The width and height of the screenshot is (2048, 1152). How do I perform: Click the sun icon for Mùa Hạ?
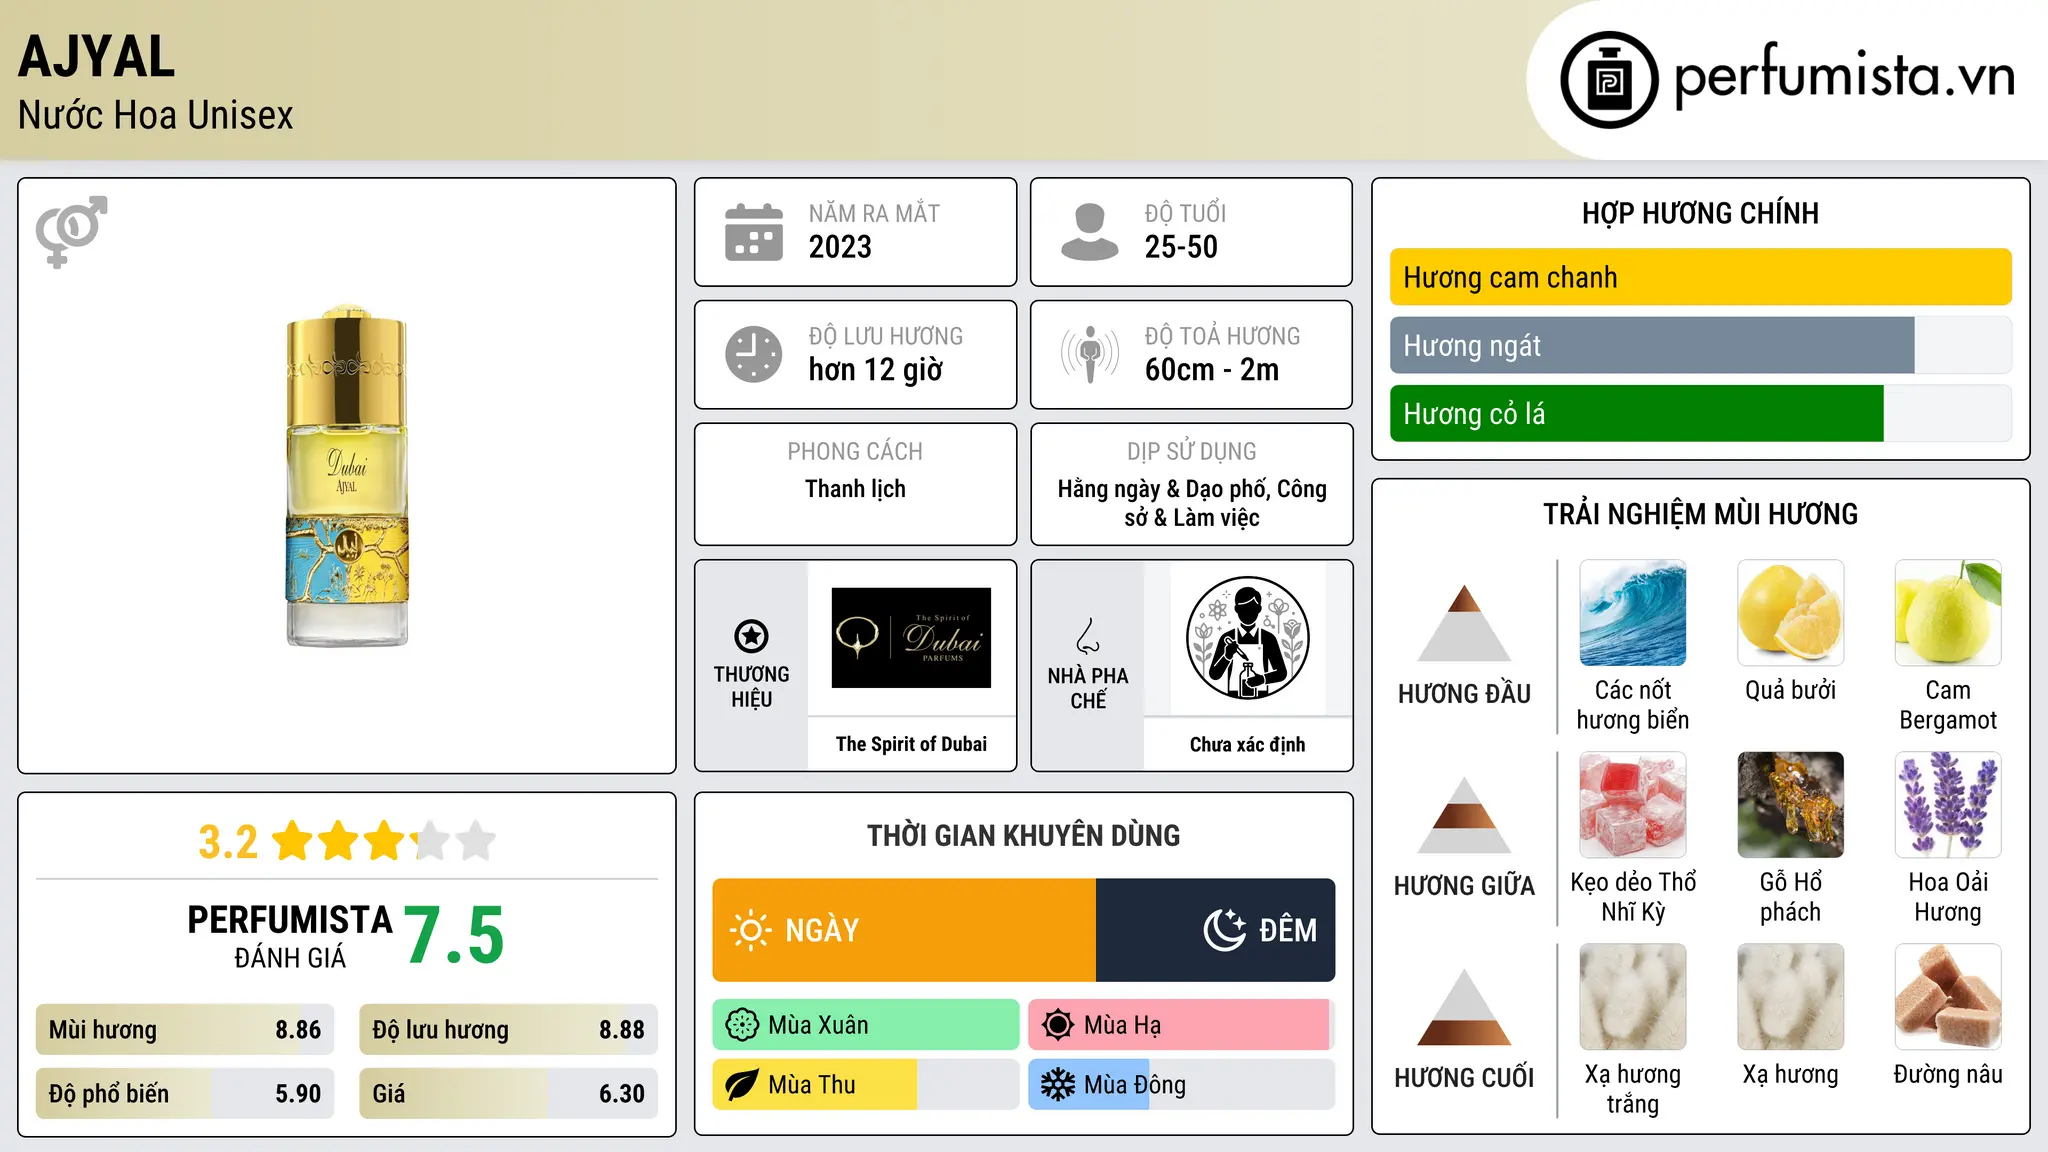(x=1058, y=1025)
